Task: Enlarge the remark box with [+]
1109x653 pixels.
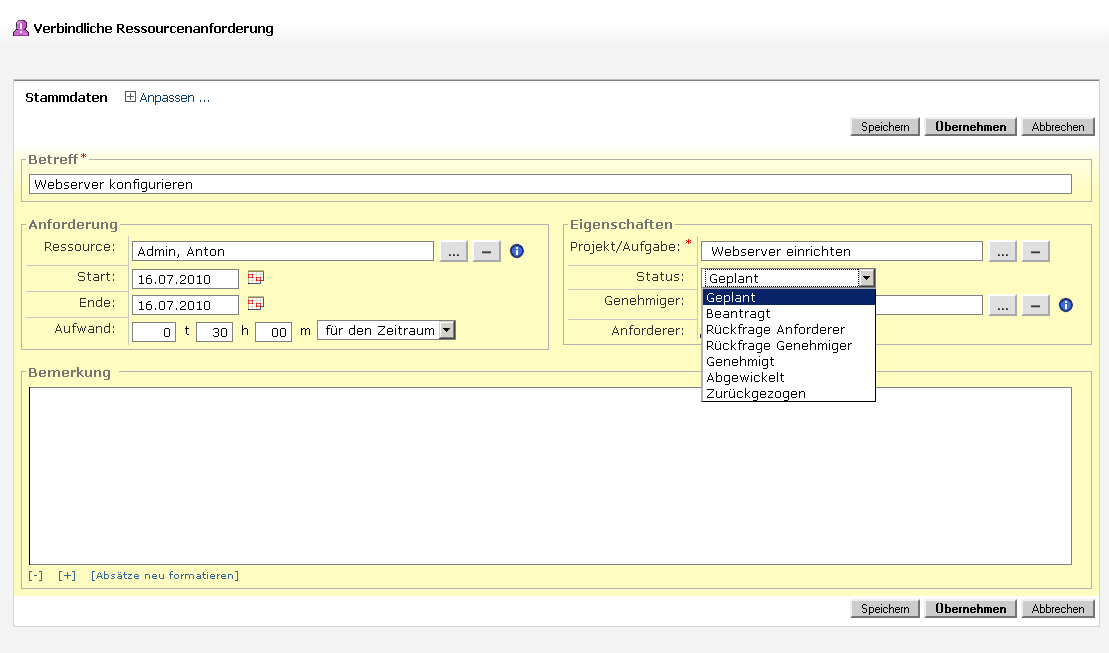Action: [66, 575]
